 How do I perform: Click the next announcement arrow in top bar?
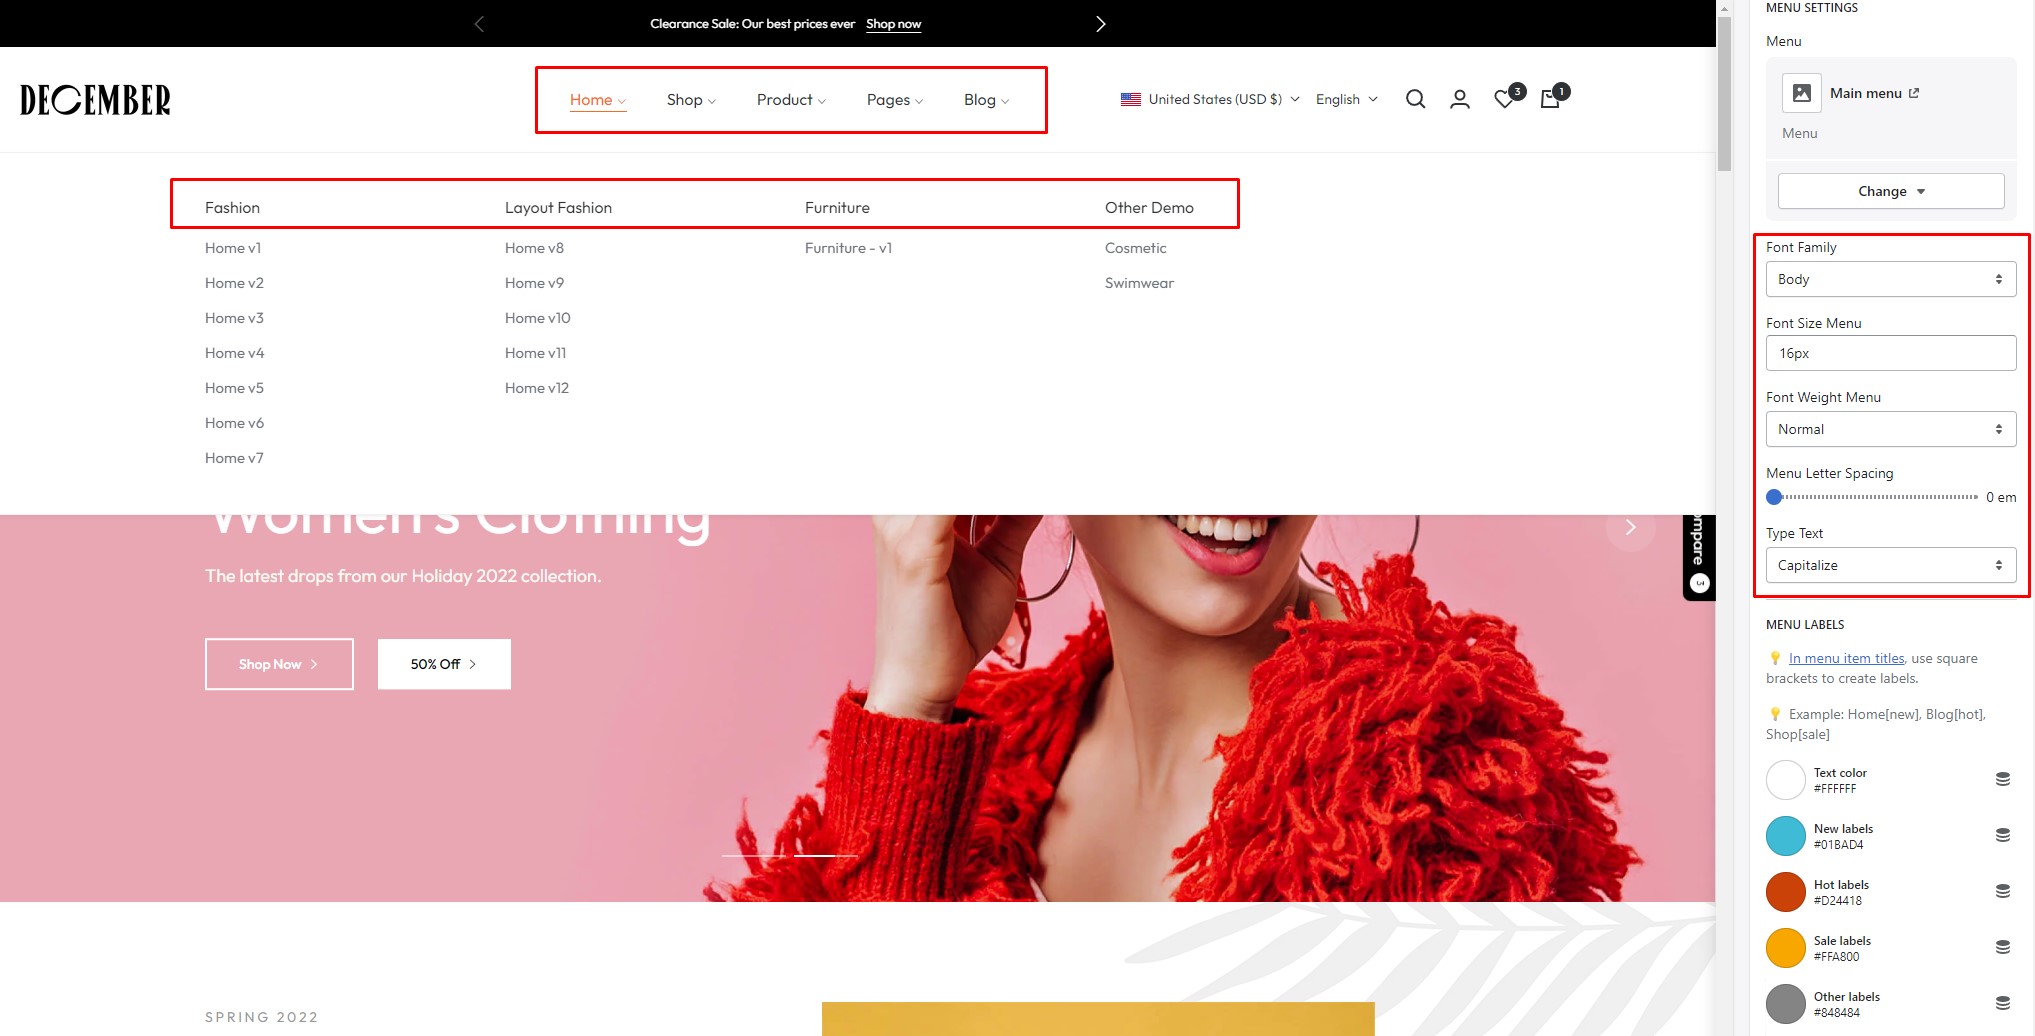coord(1100,24)
